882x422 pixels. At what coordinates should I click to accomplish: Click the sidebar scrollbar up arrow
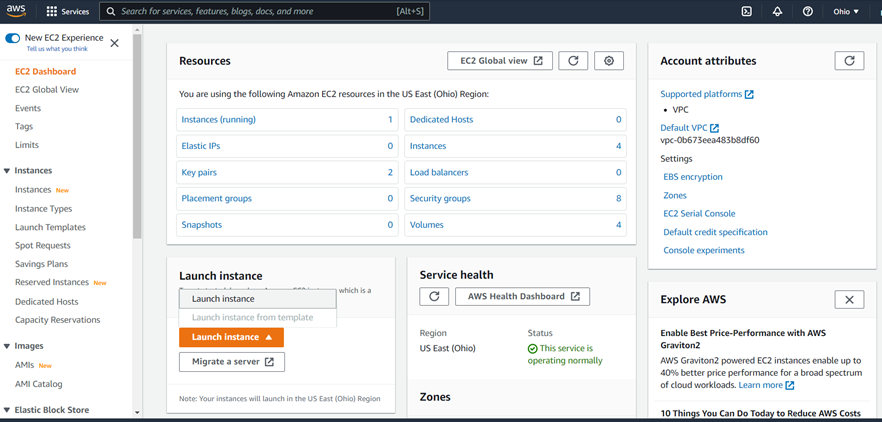coord(137,29)
